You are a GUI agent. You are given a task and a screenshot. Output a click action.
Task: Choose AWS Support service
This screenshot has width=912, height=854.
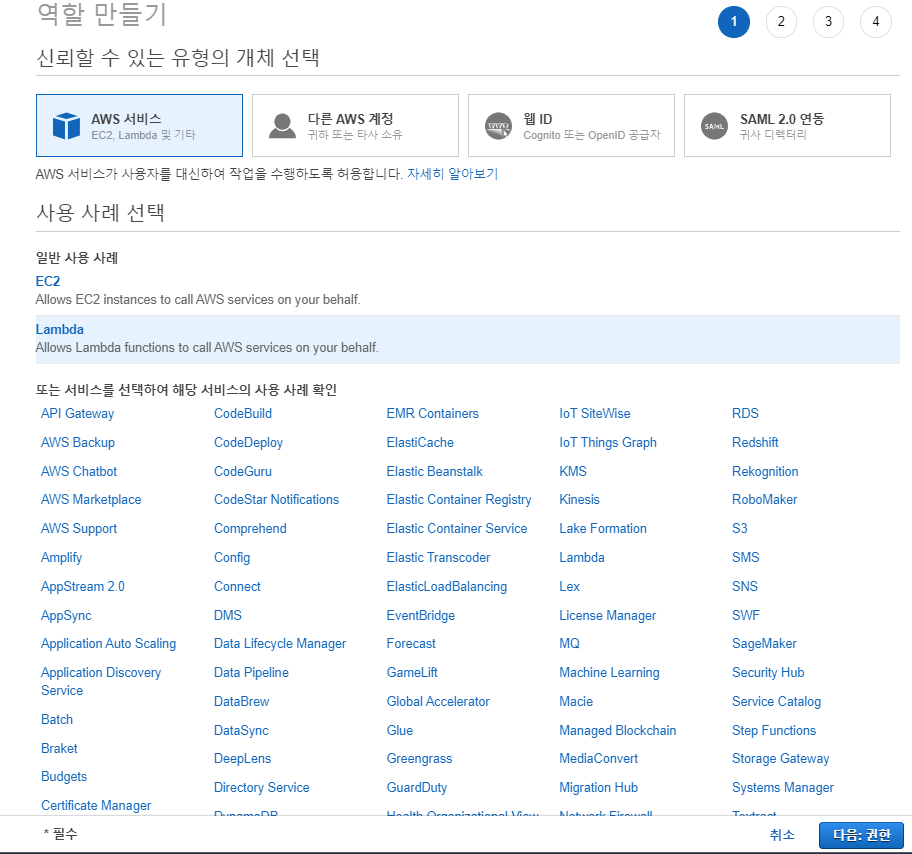click(x=79, y=529)
